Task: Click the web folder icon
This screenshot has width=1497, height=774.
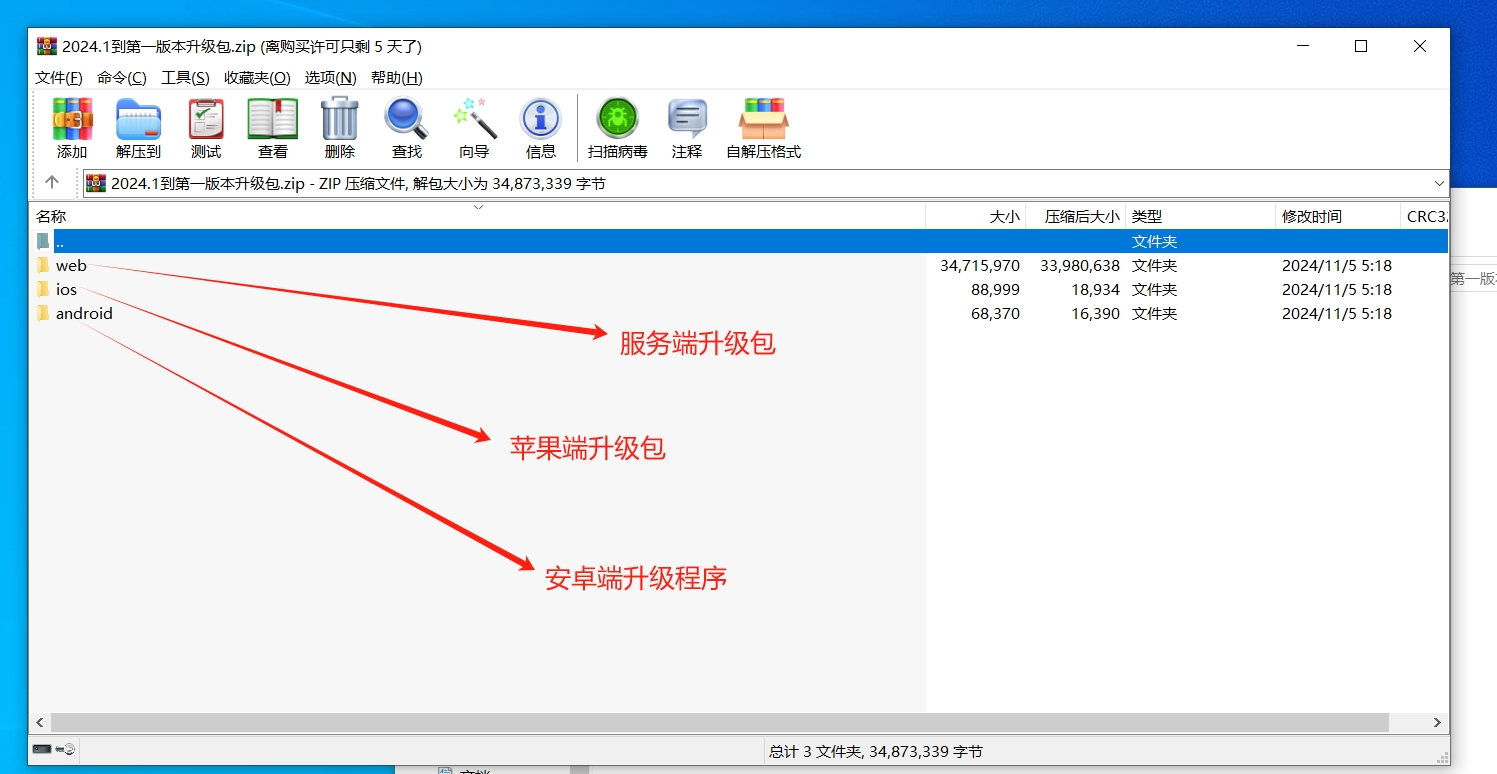Action: click(43, 266)
